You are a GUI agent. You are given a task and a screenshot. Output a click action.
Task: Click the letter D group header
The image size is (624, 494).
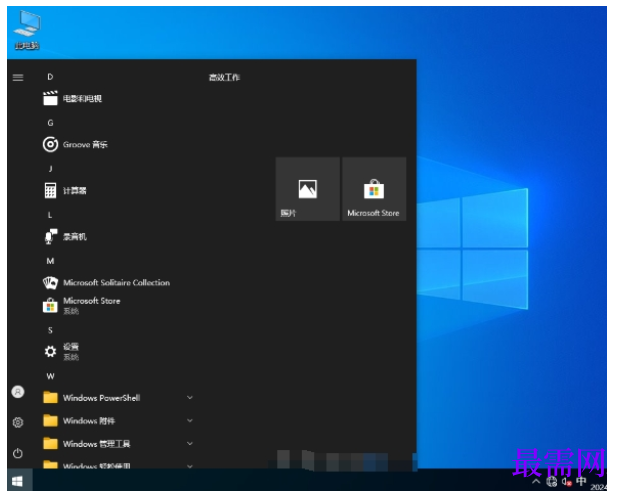50,77
